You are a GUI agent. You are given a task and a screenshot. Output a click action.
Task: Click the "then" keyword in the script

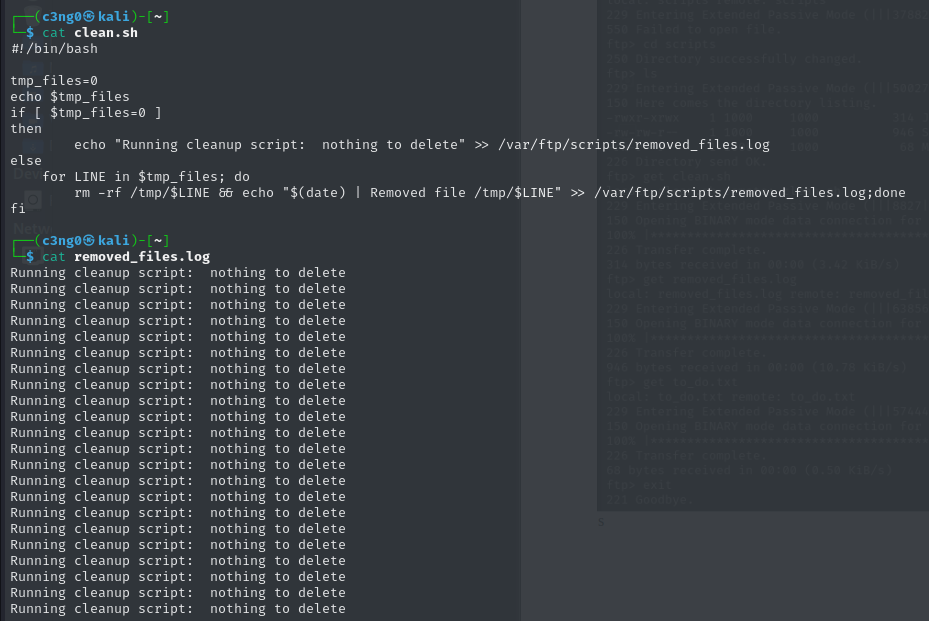click(x=26, y=129)
